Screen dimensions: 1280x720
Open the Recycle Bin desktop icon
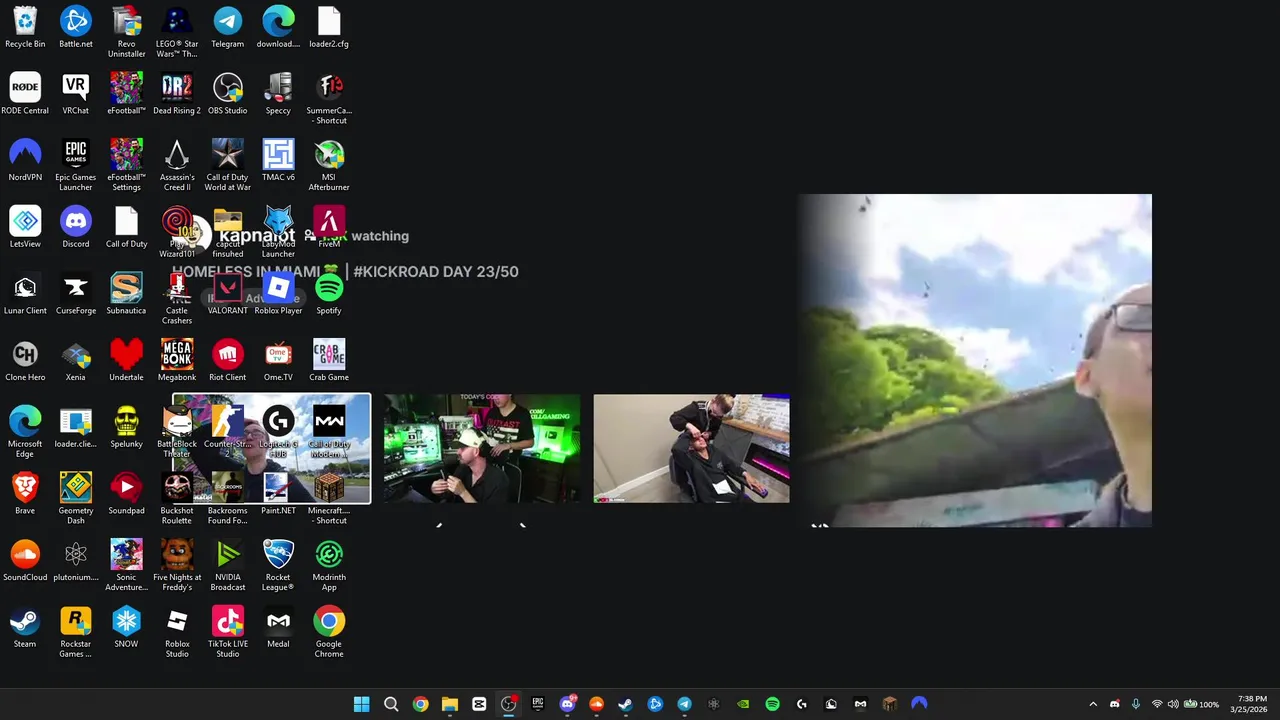pos(25,27)
